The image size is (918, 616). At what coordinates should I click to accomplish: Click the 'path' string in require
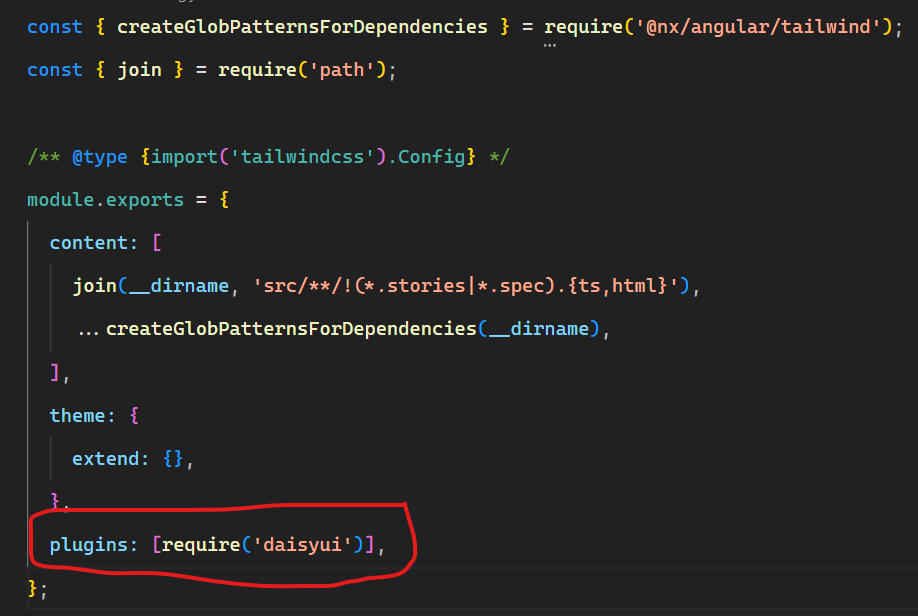coord(341,70)
